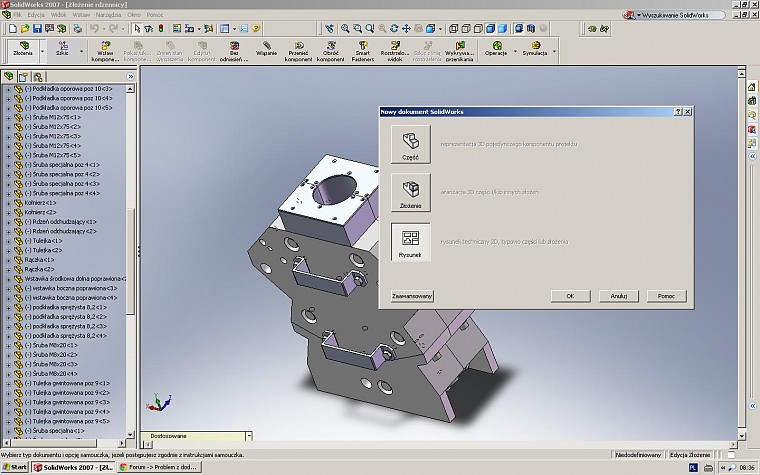Collapse the feature tree panel chevron
Viewport: 760px width, 475px height.
coord(130,77)
